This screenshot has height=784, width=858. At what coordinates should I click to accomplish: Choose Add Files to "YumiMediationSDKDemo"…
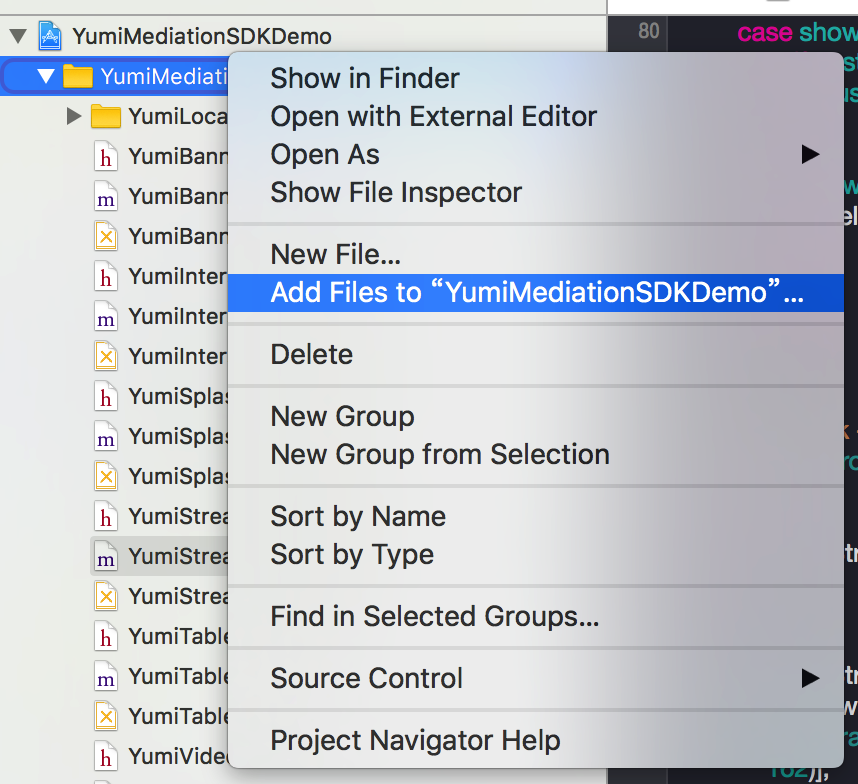536,293
